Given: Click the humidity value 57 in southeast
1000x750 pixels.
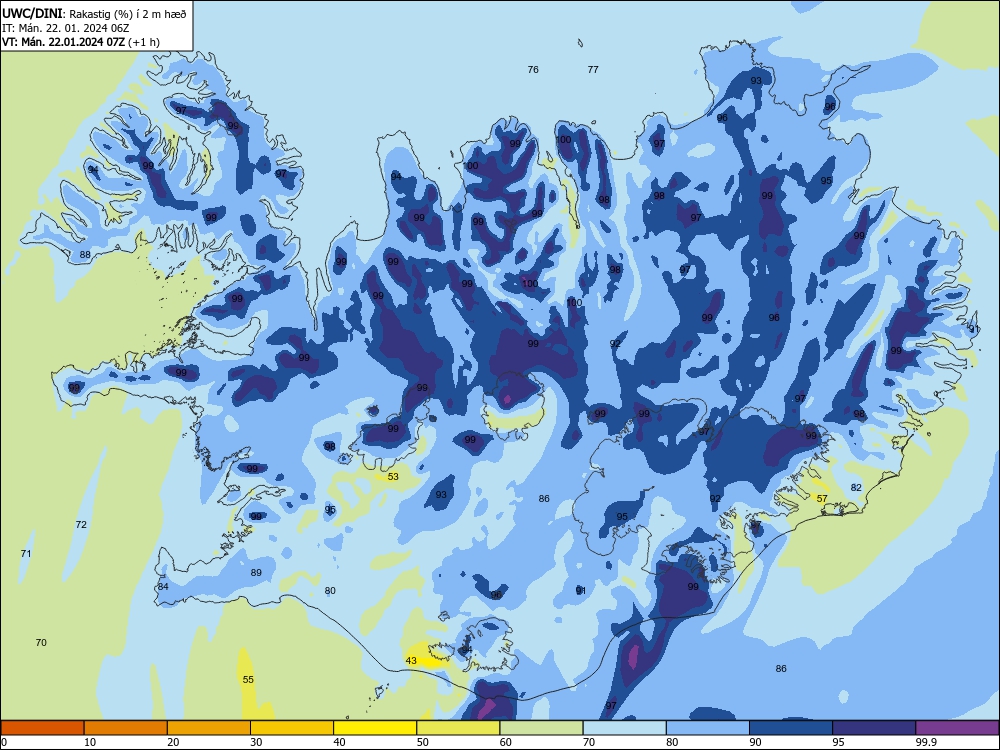Looking at the screenshot, I should coord(822,499).
